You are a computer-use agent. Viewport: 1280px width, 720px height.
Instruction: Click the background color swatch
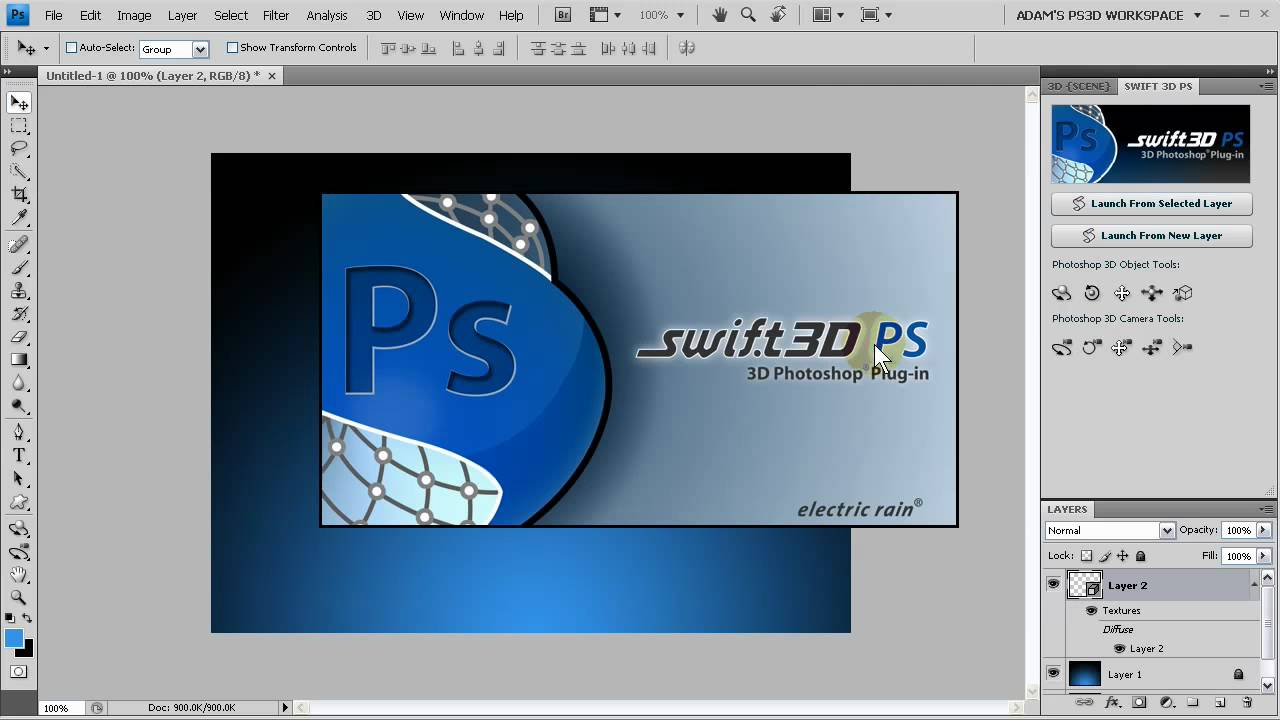click(x=27, y=649)
